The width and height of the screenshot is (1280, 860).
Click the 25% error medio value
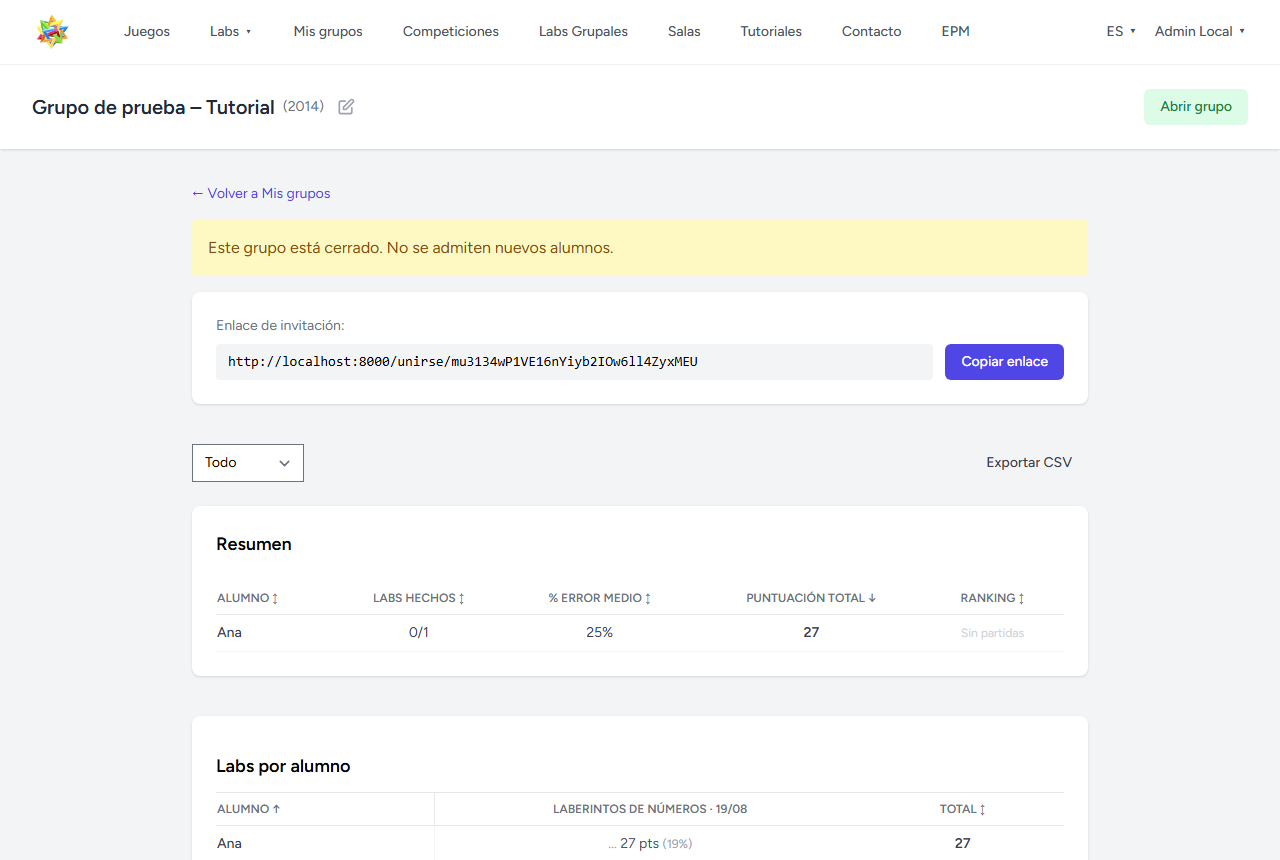pyautogui.click(x=600, y=633)
